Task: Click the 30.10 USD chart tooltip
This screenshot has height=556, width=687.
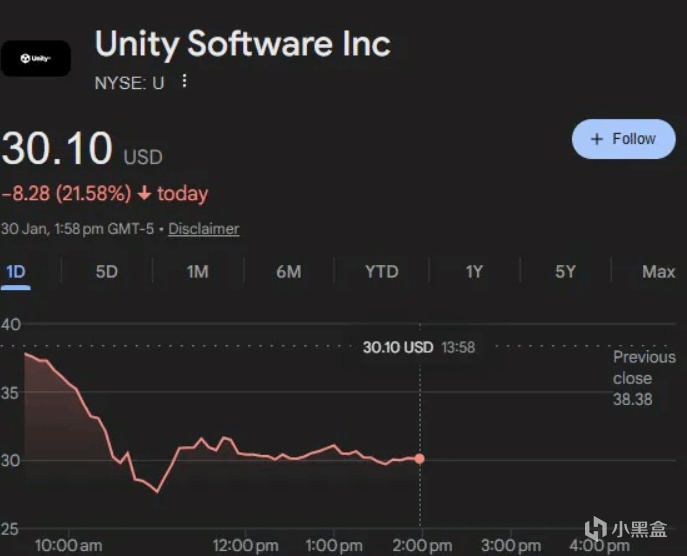Action: pos(398,347)
